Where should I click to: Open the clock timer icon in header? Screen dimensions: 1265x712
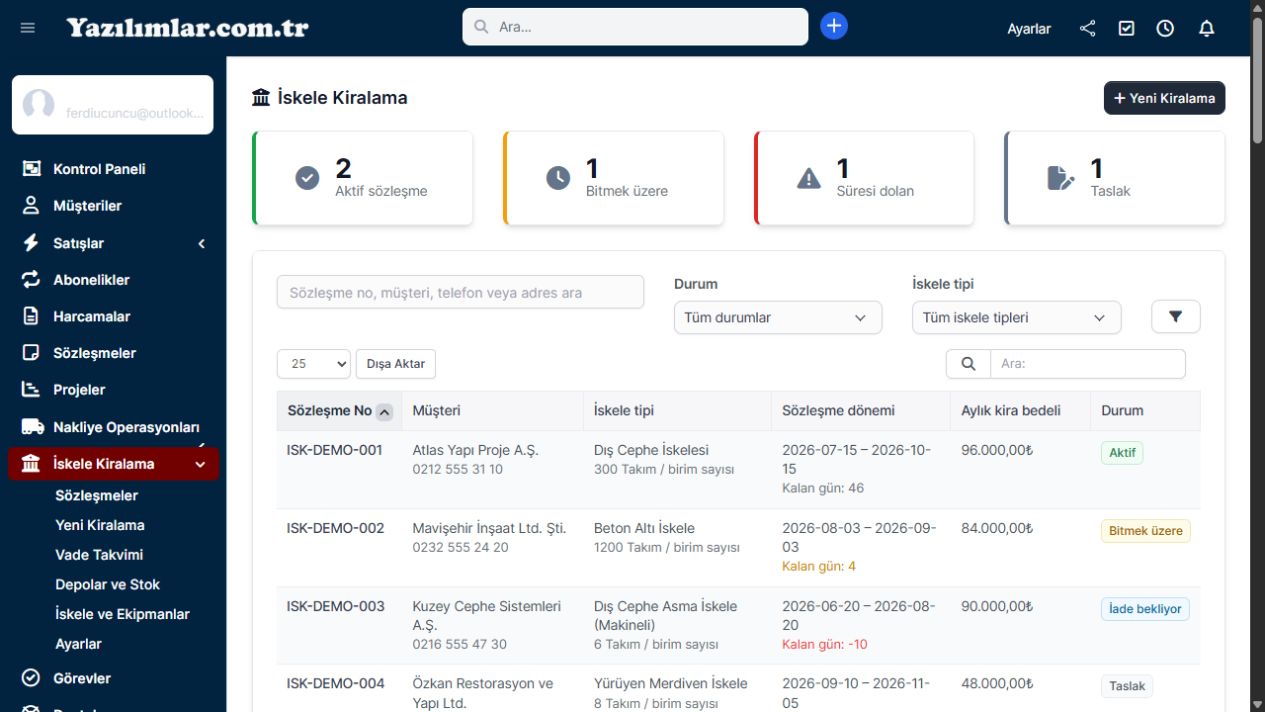(x=1165, y=28)
